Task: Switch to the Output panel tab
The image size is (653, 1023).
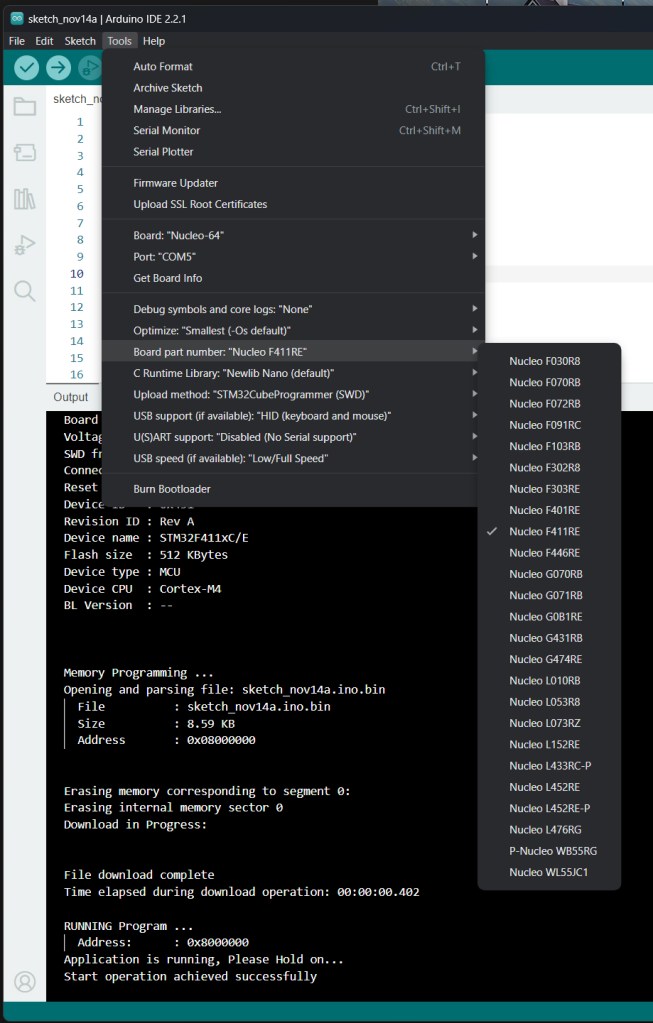Action: coord(71,397)
